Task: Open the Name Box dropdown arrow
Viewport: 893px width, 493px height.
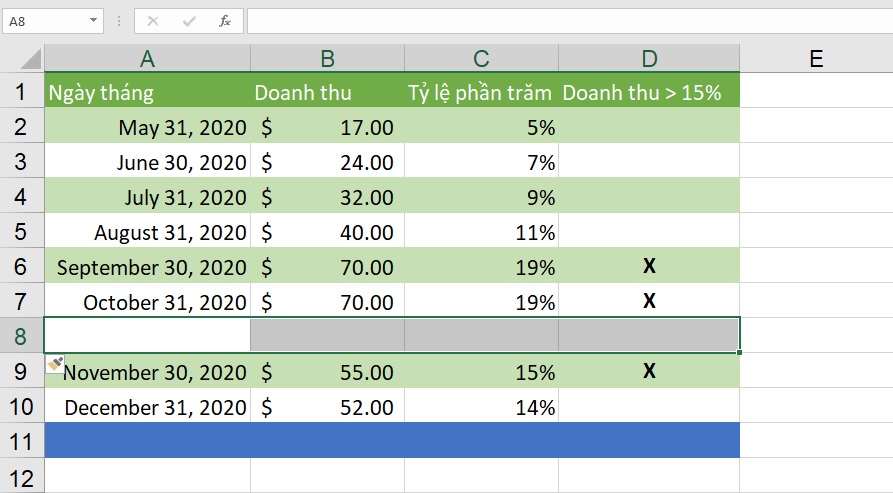Action: coord(93,21)
